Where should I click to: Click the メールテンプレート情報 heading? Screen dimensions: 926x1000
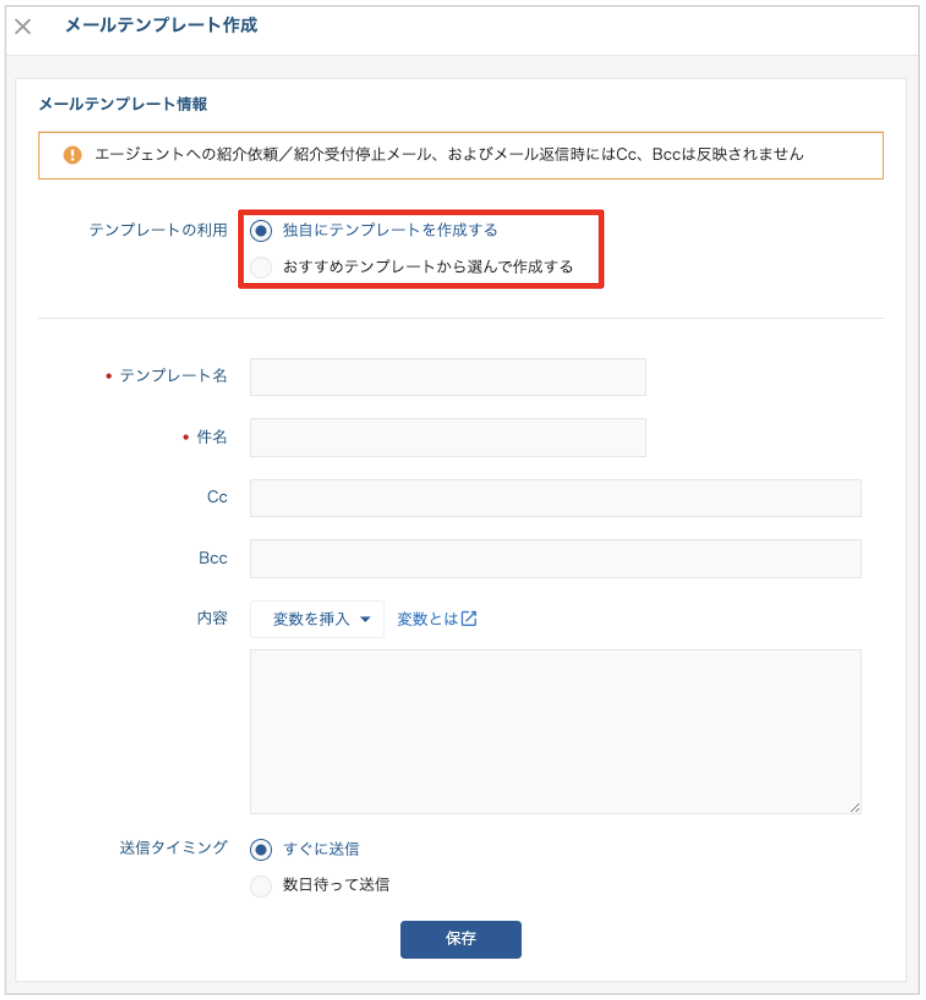pos(123,104)
